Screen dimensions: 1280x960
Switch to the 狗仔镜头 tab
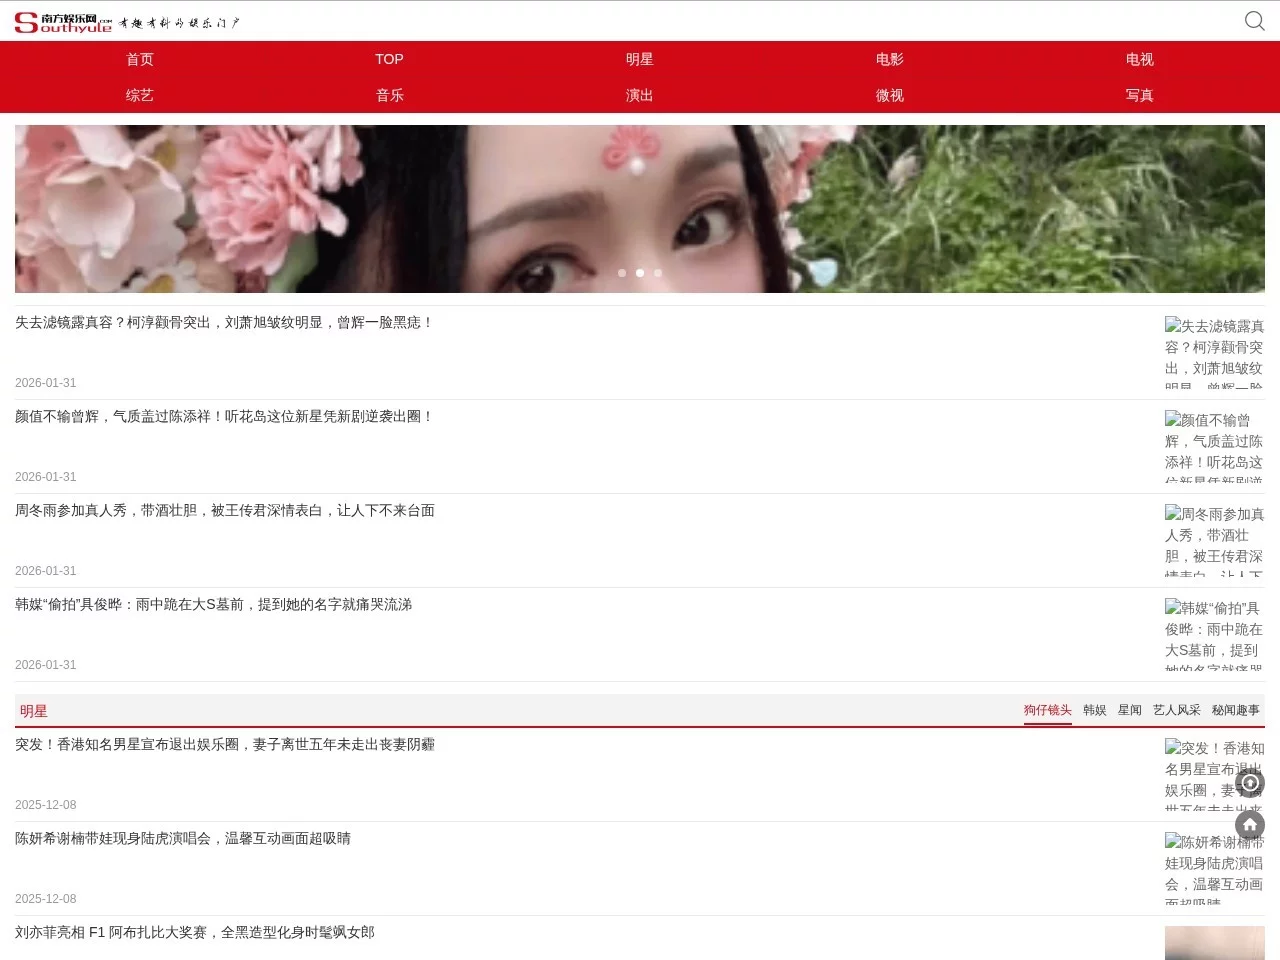pos(1048,710)
